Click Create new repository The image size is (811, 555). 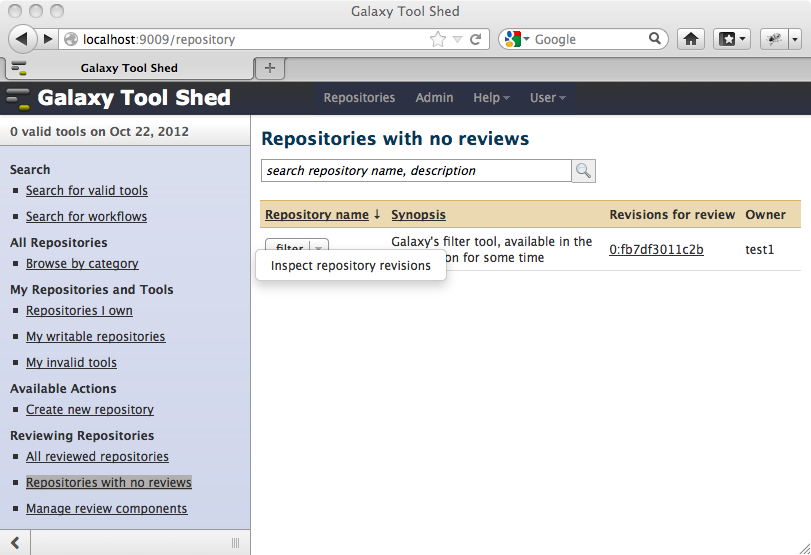tap(89, 409)
